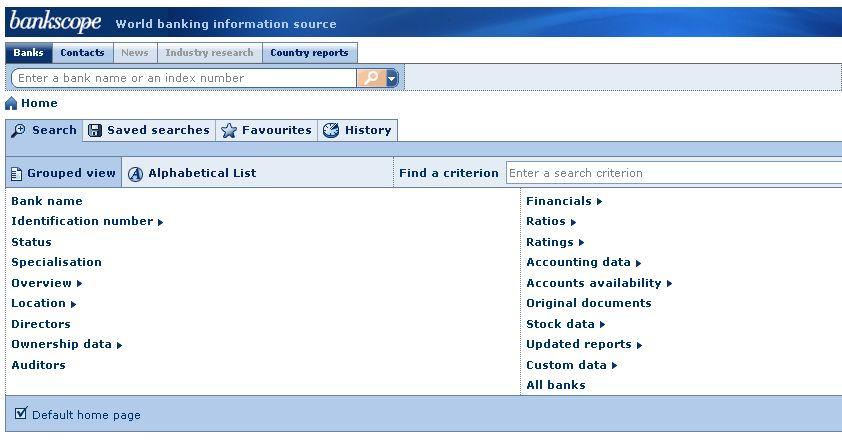Click the bankscope logo
The width and height of the screenshot is (842, 446).
55,22
